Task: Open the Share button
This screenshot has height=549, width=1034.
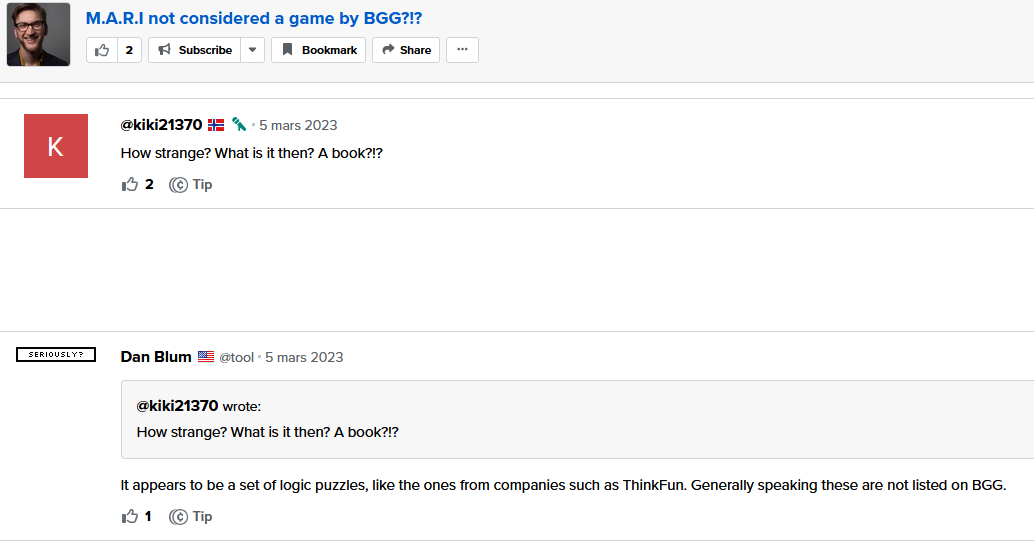Action: tap(406, 50)
